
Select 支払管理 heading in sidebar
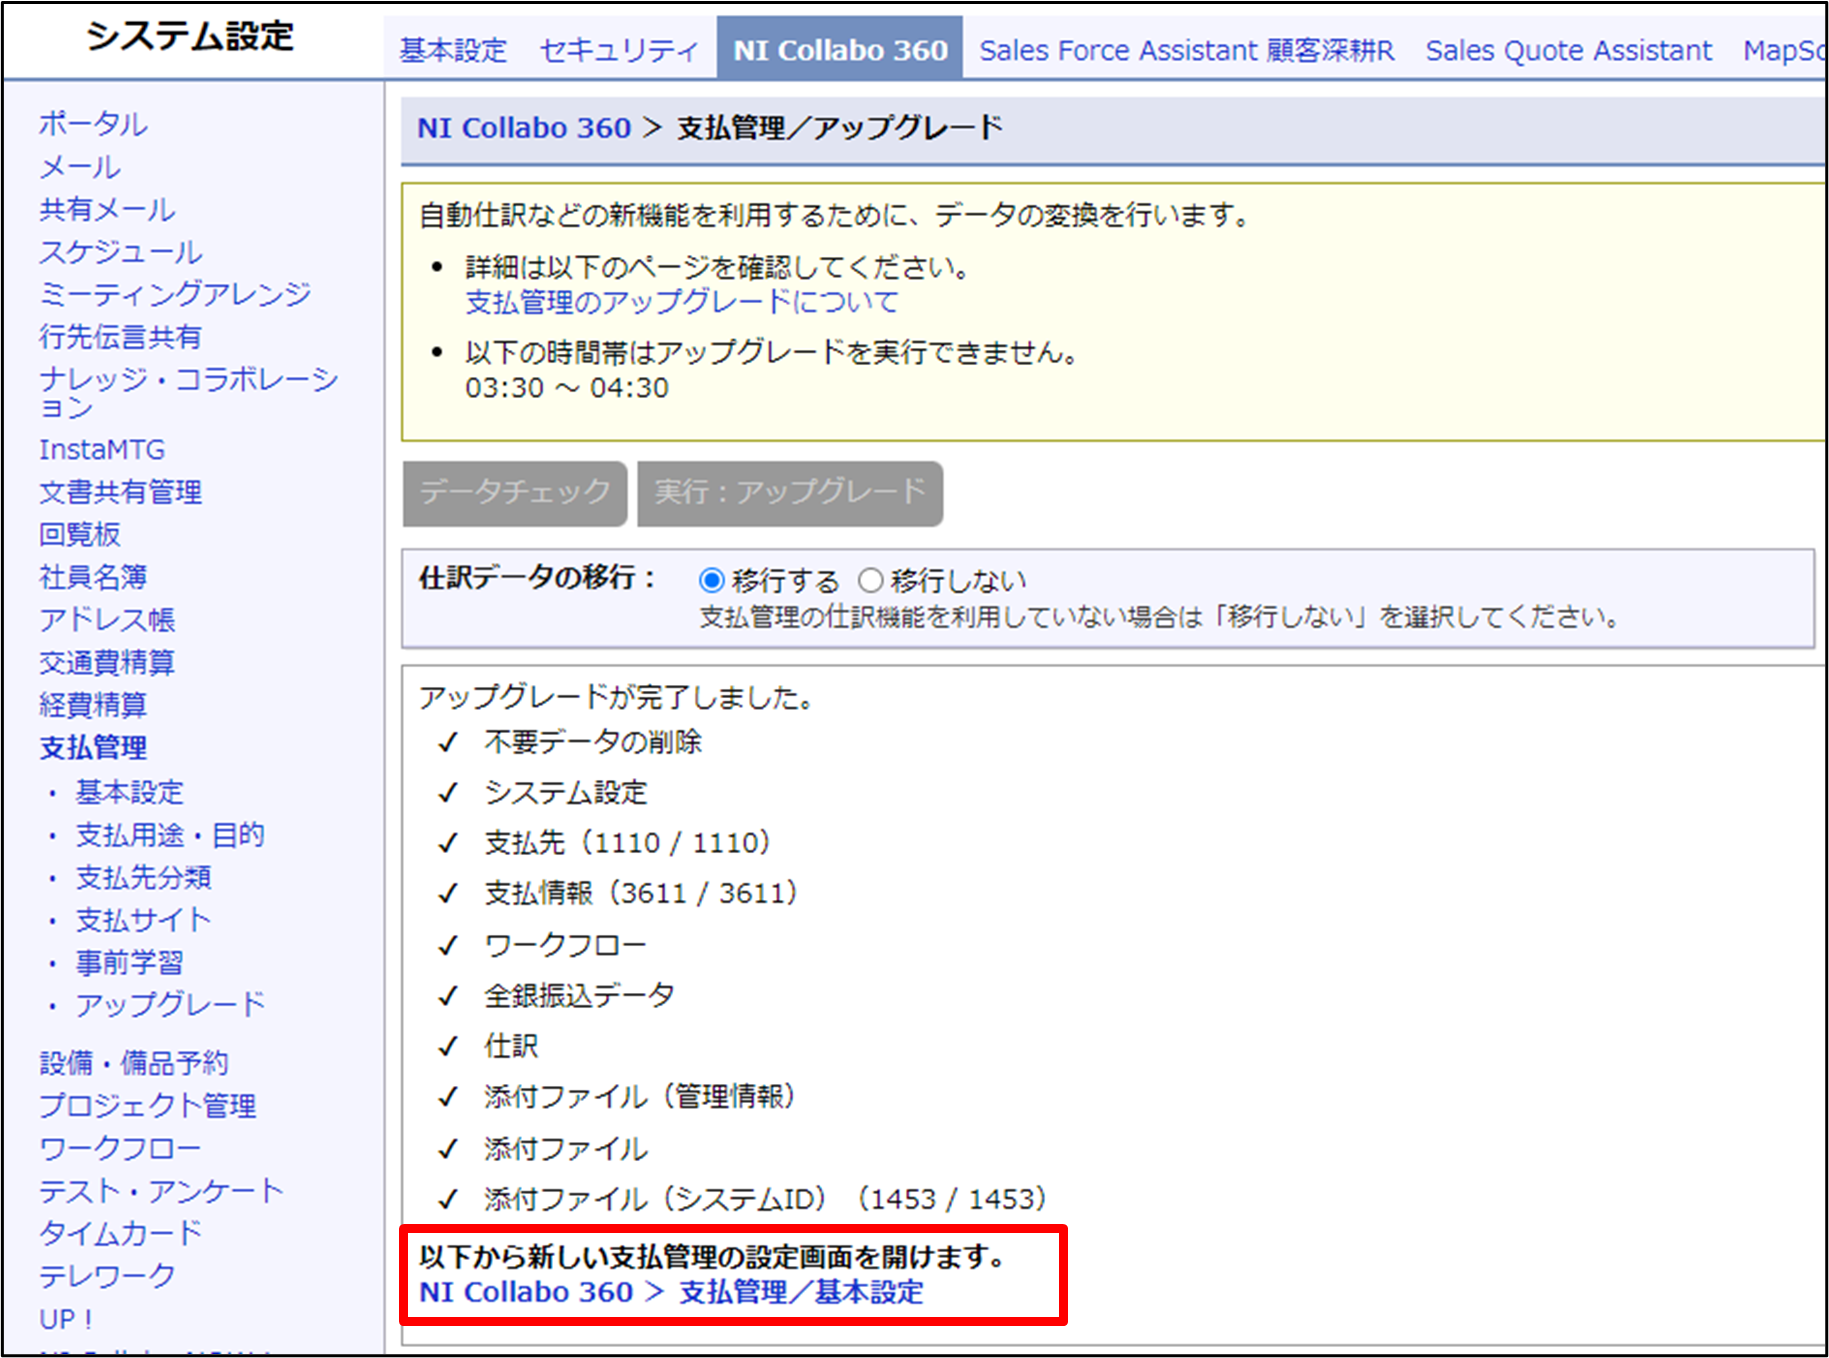pos(93,748)
